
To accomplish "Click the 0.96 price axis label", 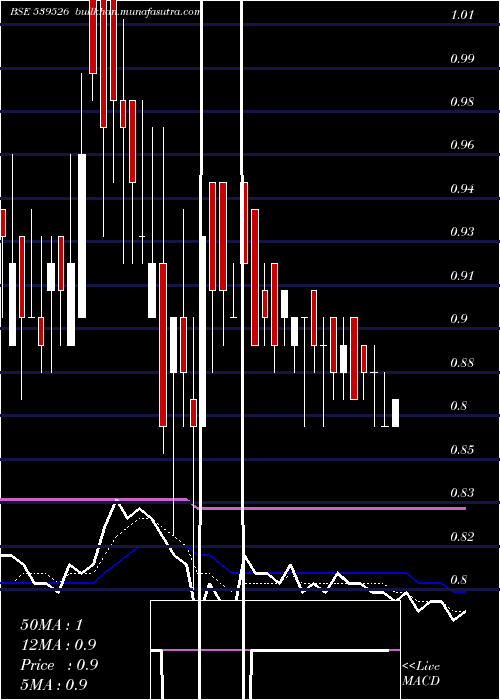I will pyautogui.click(x=462, y=145).
